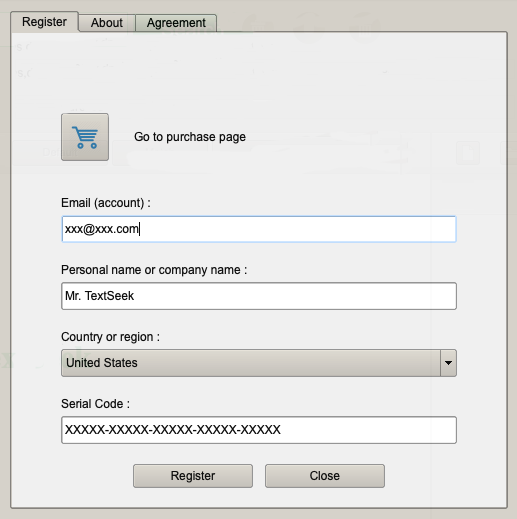This screenshot has width=517, height=519.
Task: Click the personal or company name field
Action: [259, 296]
